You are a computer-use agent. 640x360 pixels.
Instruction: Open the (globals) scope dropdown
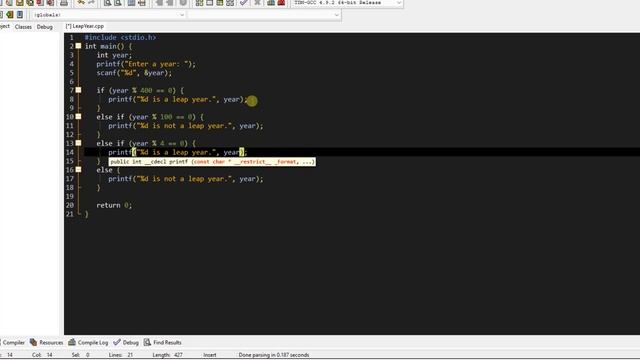[109, 15]
